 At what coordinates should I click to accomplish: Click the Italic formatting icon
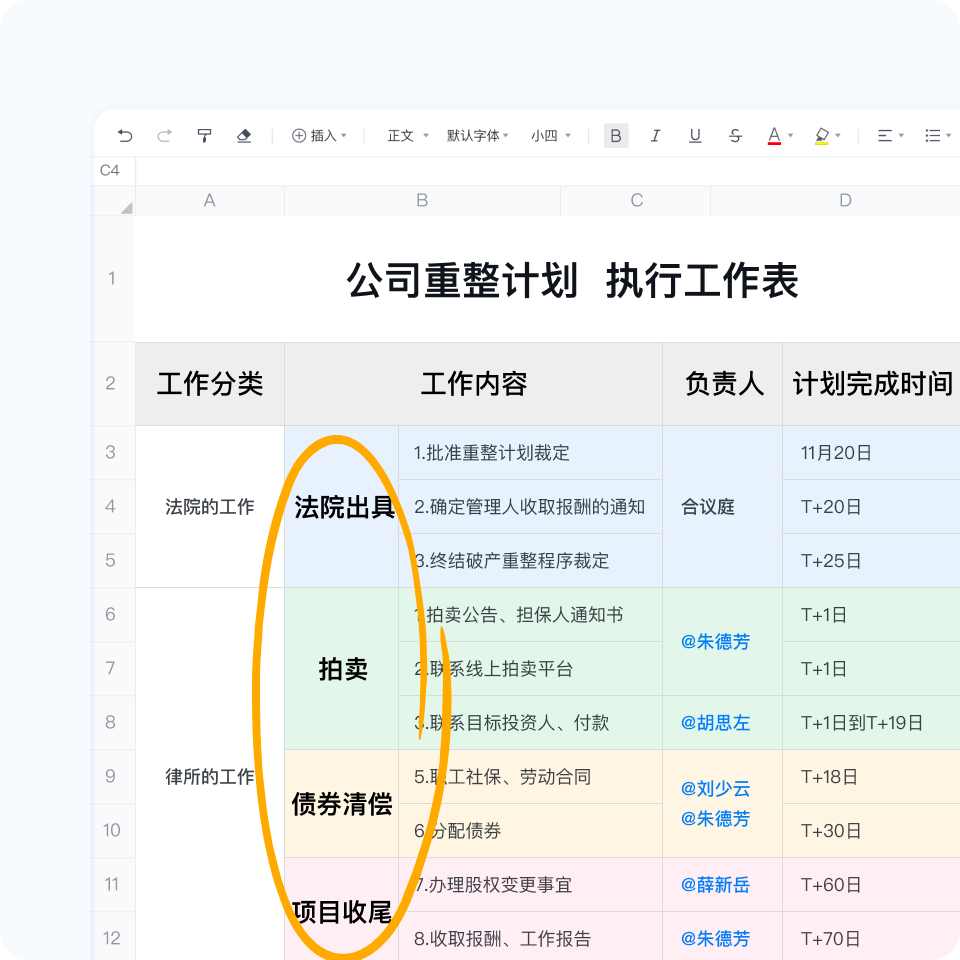point(655,136)
